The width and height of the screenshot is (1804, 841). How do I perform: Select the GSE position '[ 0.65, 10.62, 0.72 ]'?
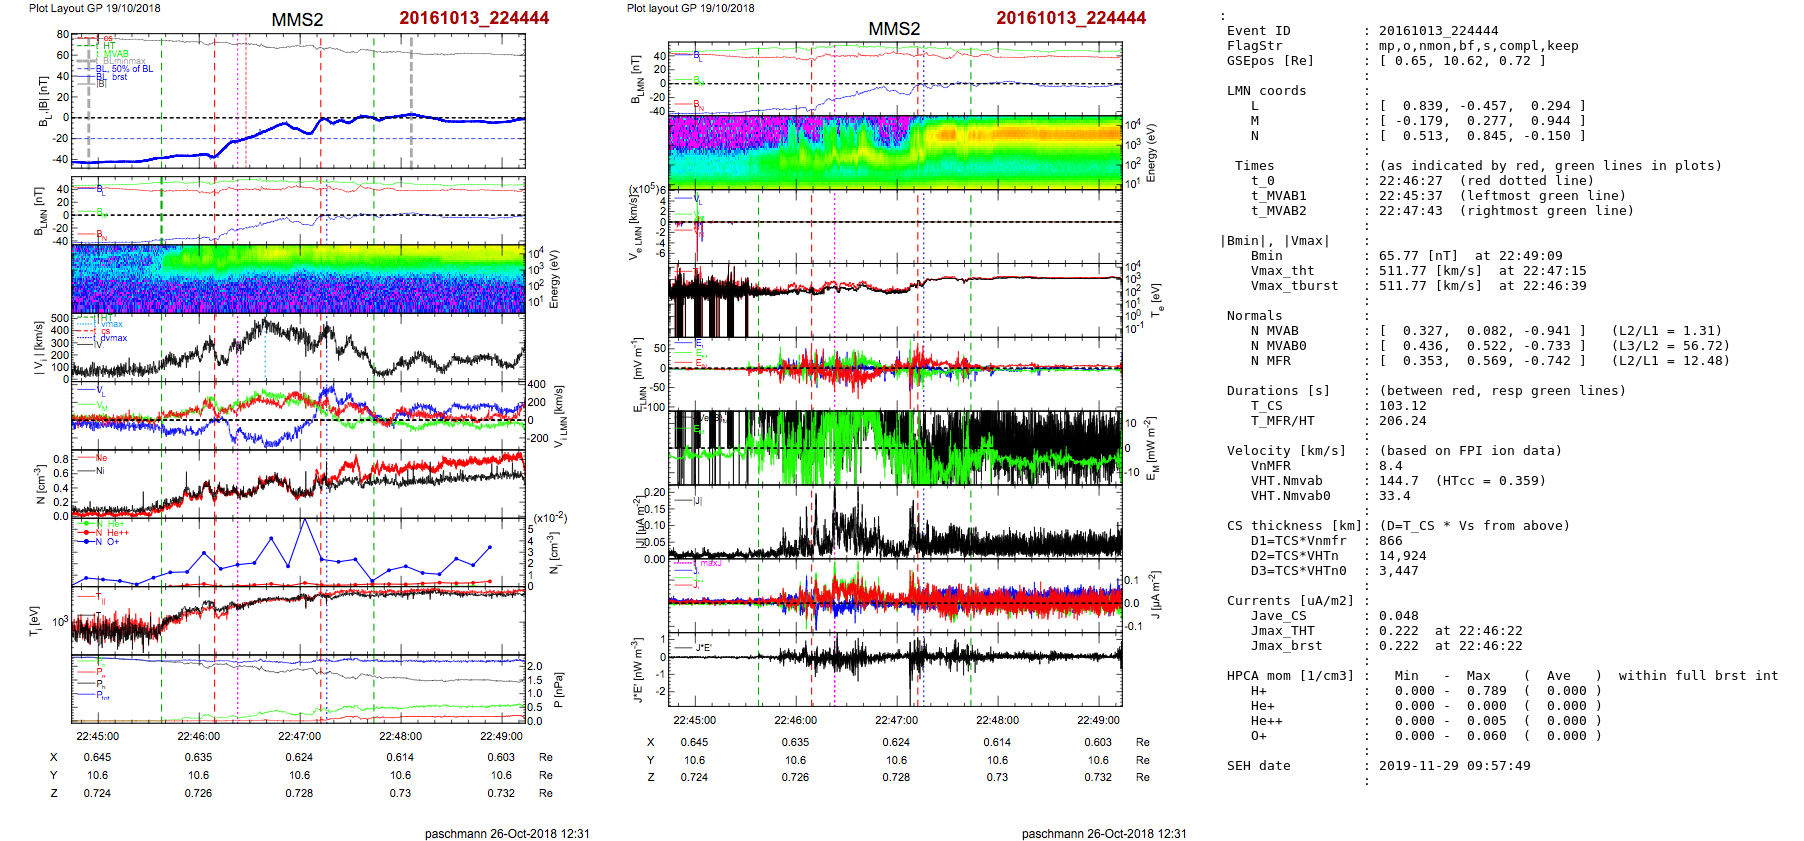[x=1462, y=61]
